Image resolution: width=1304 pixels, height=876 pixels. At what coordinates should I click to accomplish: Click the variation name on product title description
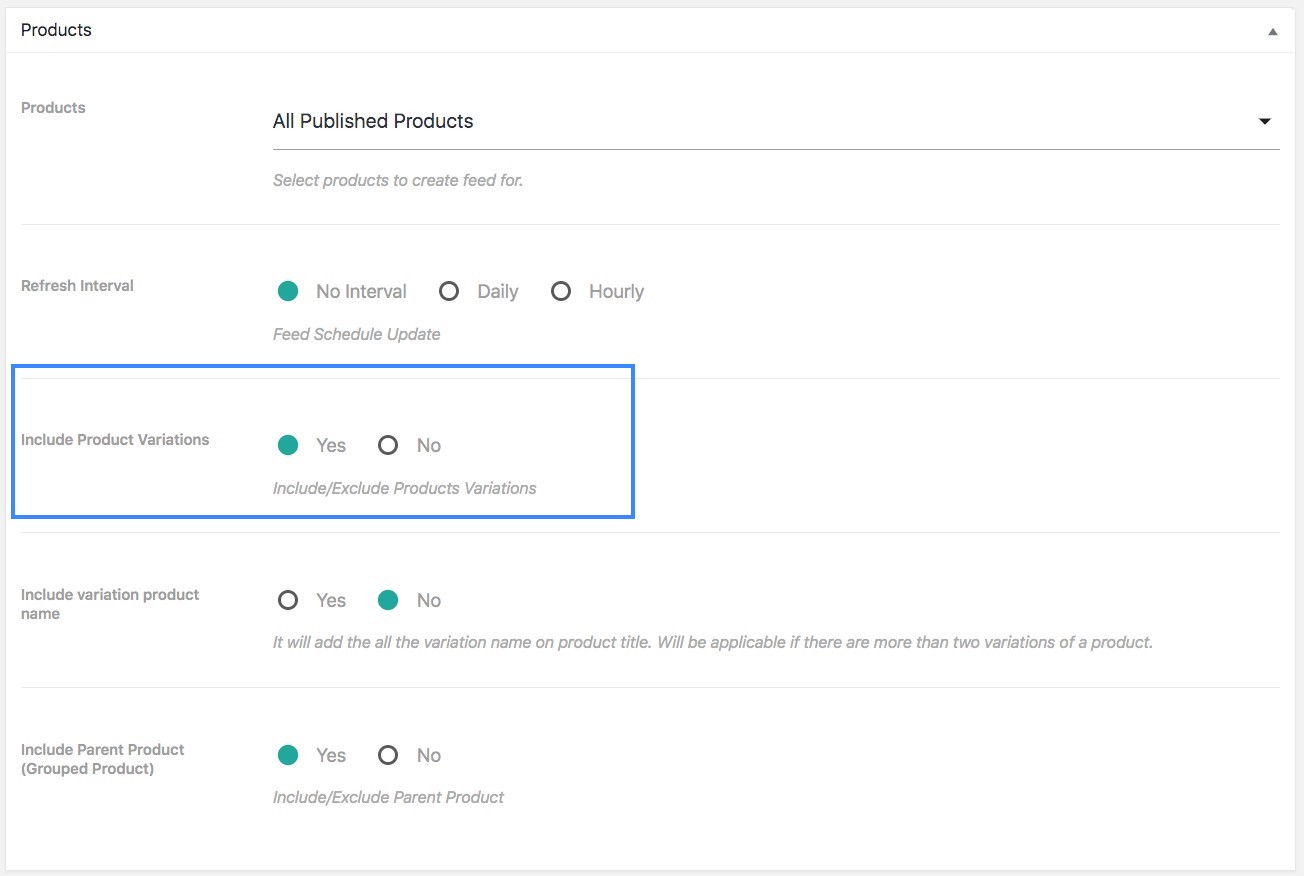(713, 642)
